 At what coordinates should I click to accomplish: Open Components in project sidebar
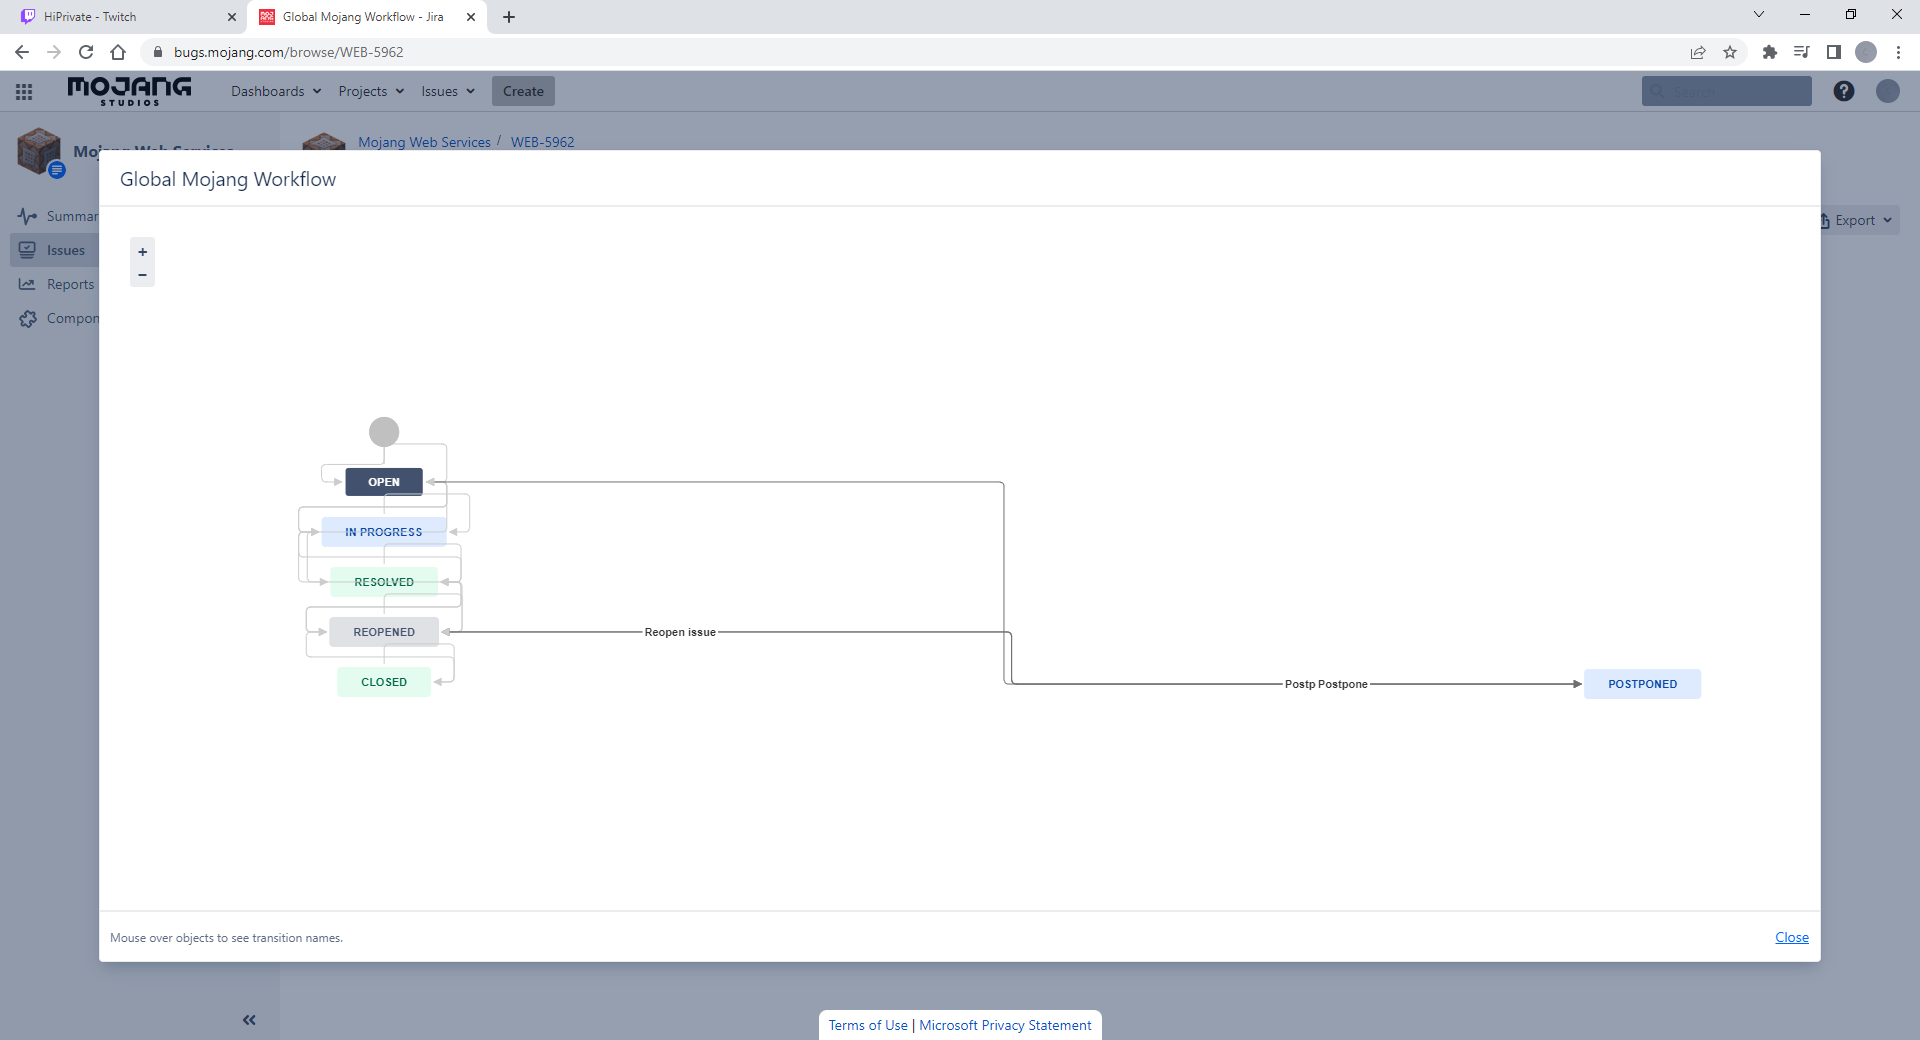58,318
